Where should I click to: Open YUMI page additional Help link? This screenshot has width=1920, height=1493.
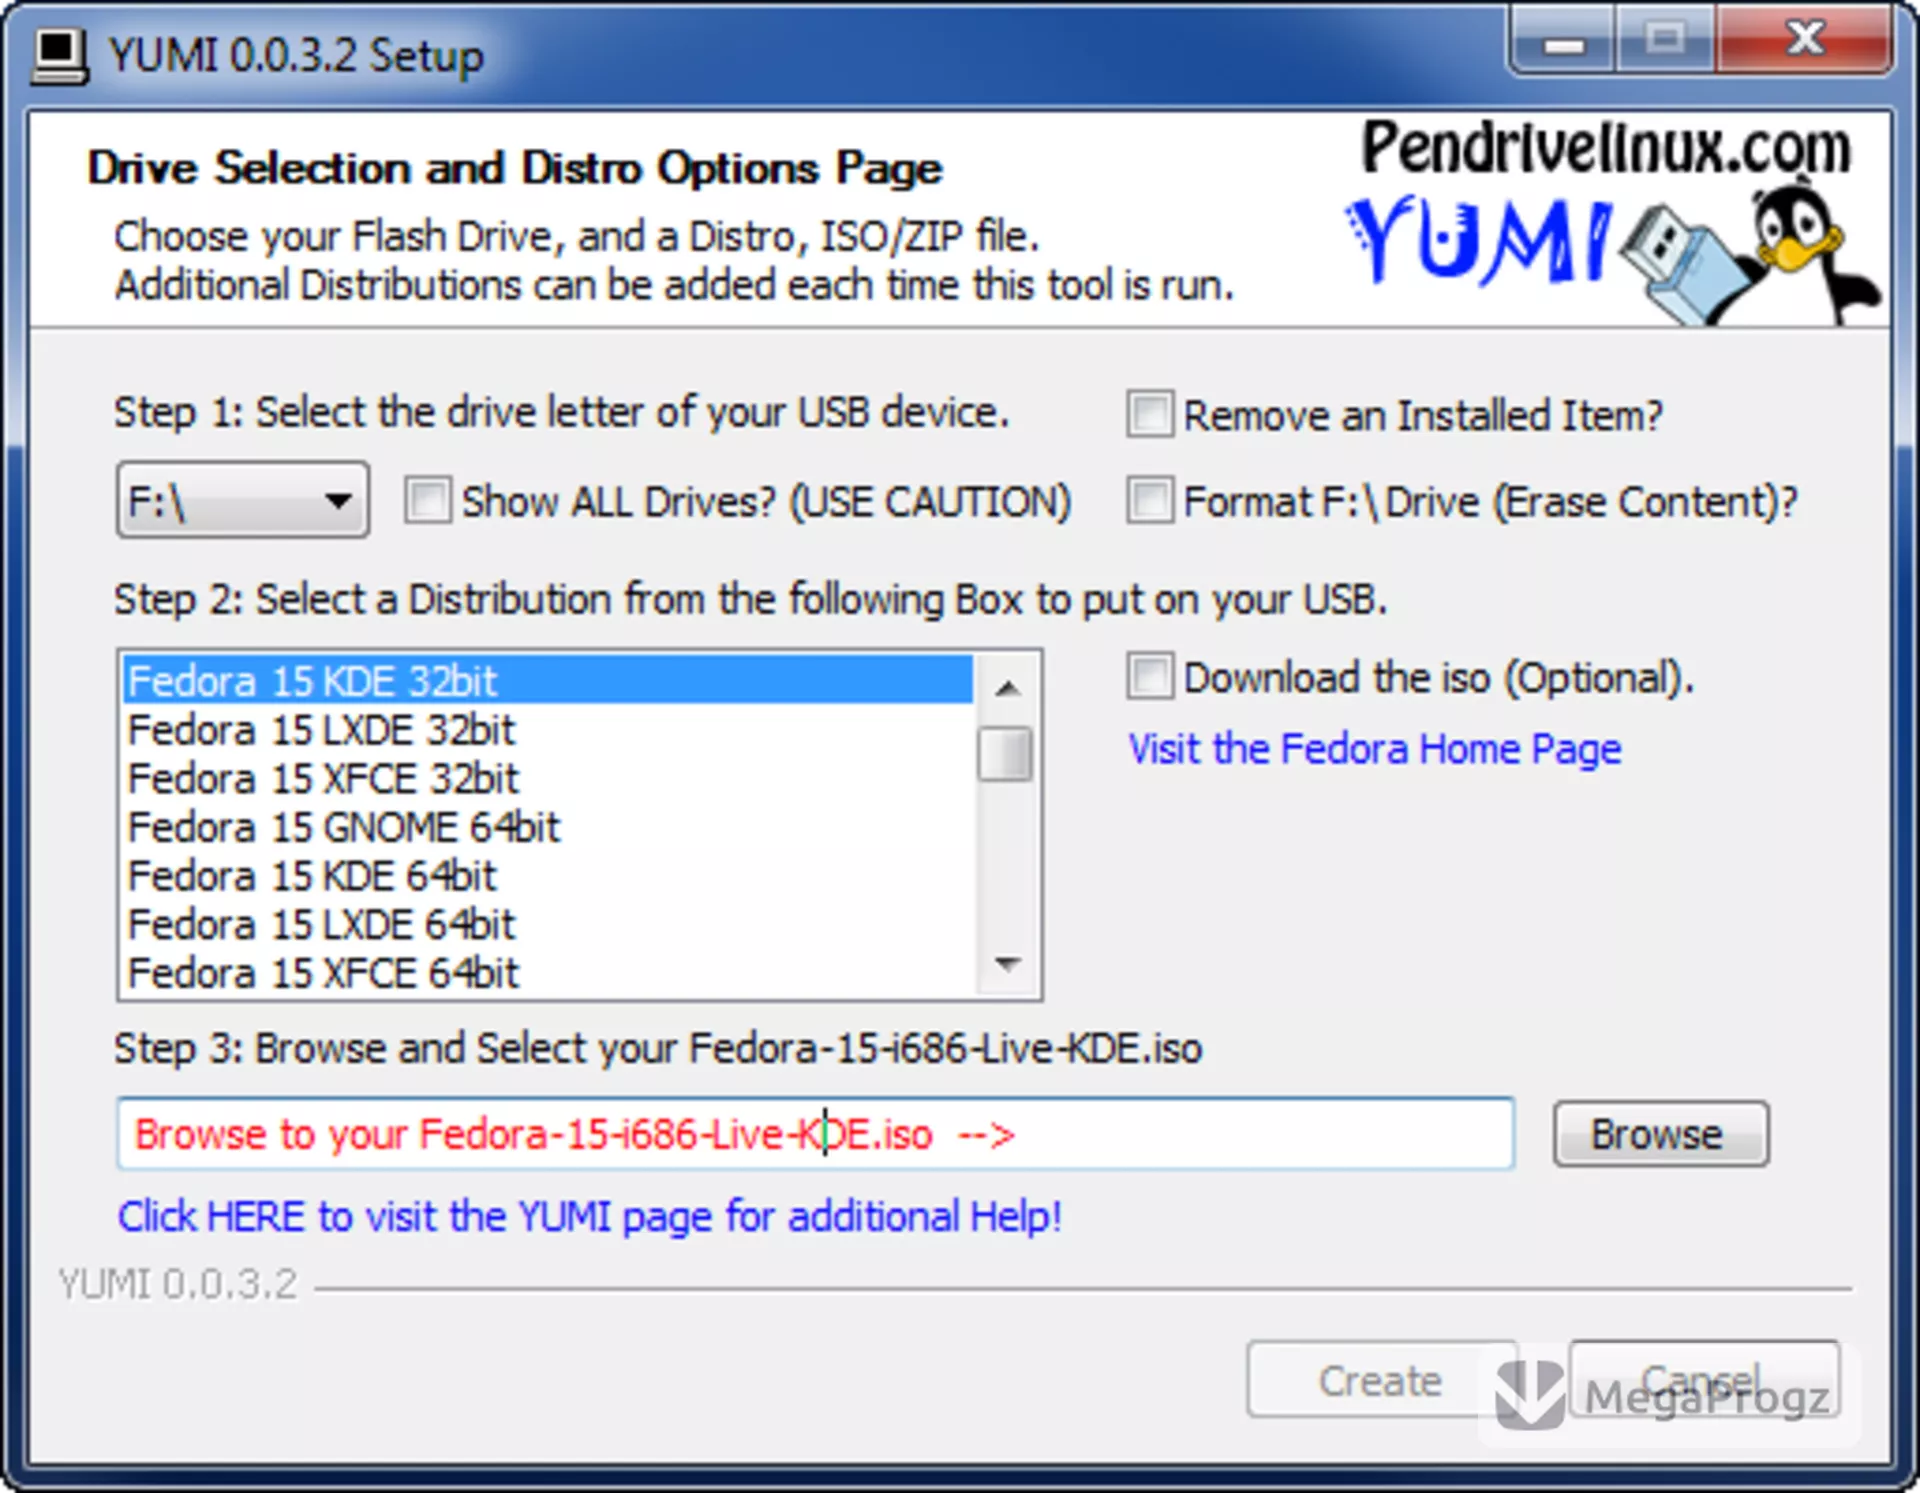(590, 1217)
